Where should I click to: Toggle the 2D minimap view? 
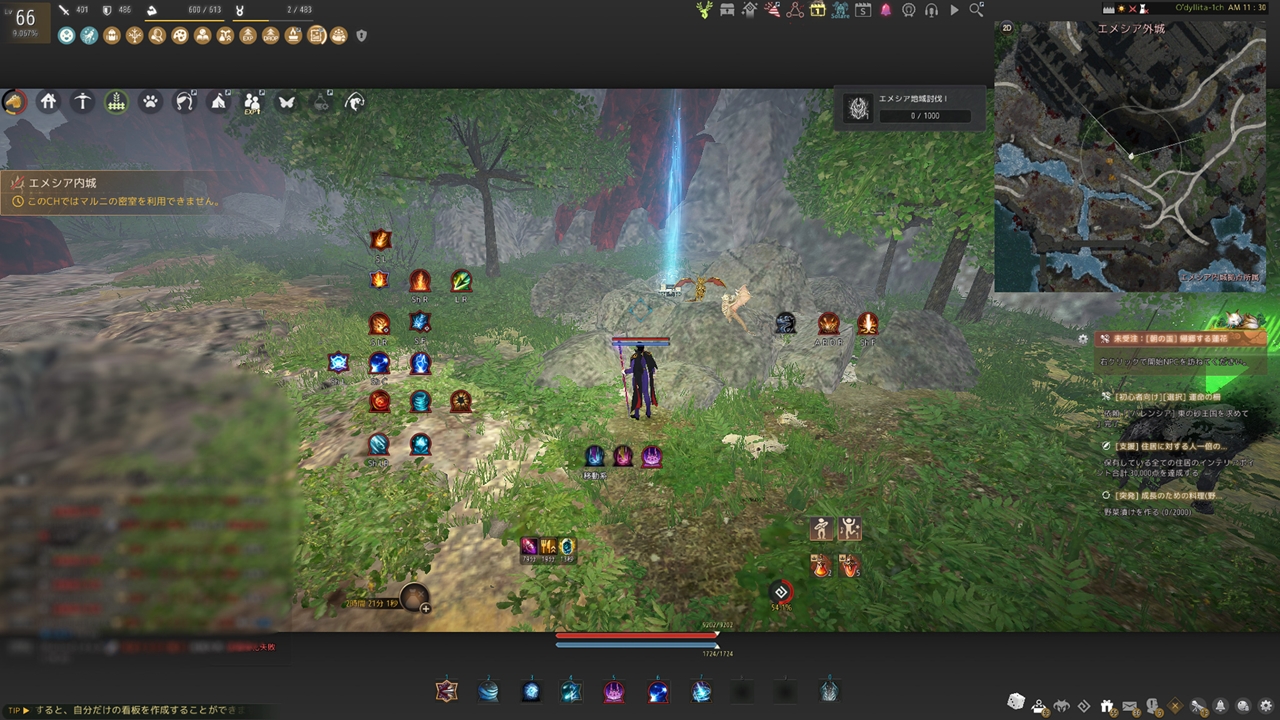tap(1007, 29)
